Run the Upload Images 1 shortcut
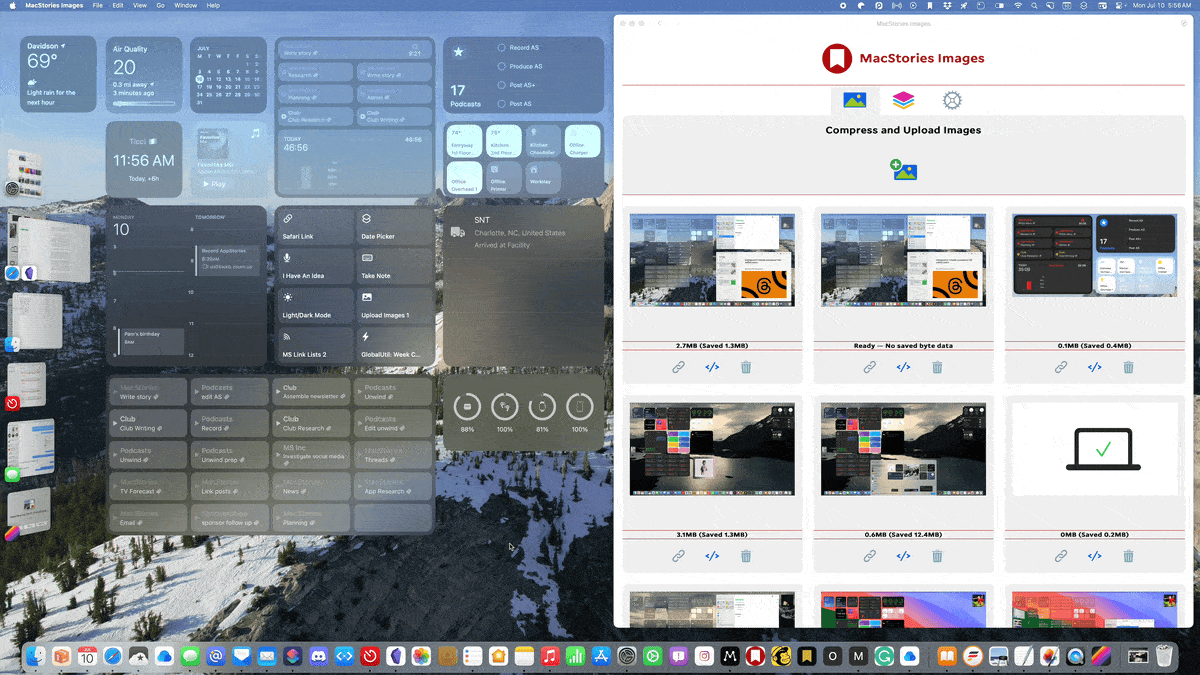Viewport: 1200px width, 675px height. (x=394, y=305)
